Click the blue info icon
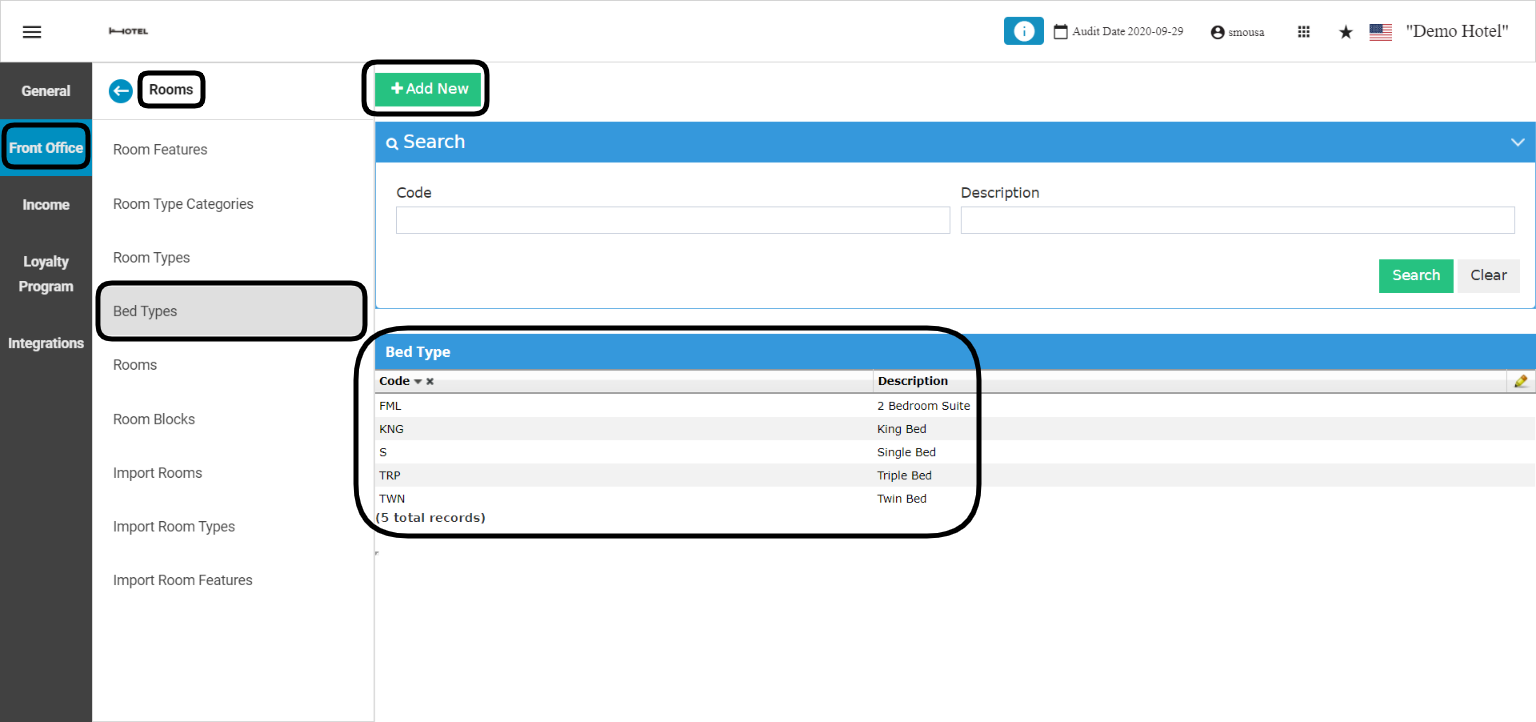 1023,31
